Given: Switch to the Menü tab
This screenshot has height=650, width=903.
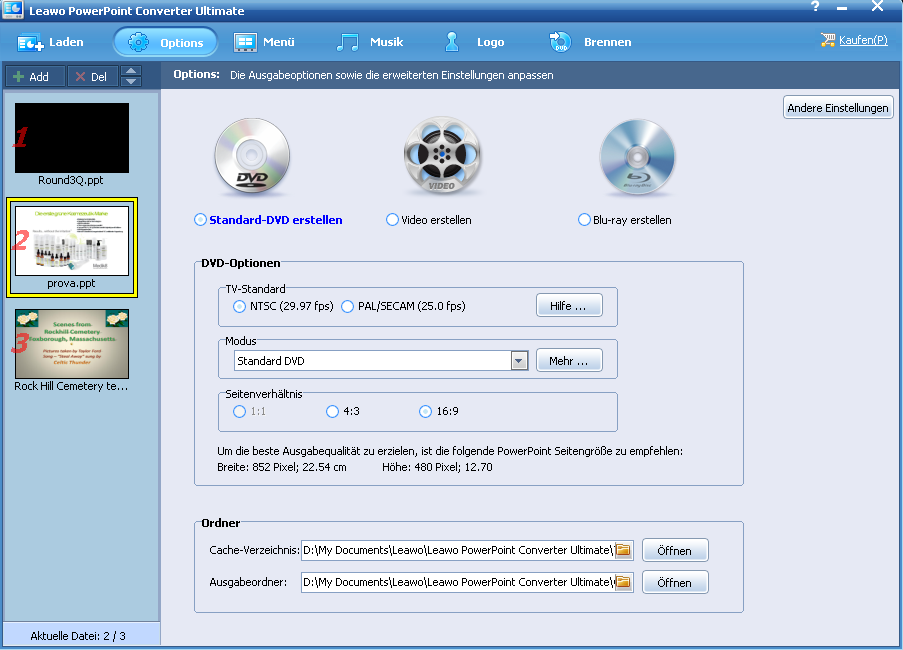Looking at the screenshot, I should pyautogui.click(x=264, y=42).
